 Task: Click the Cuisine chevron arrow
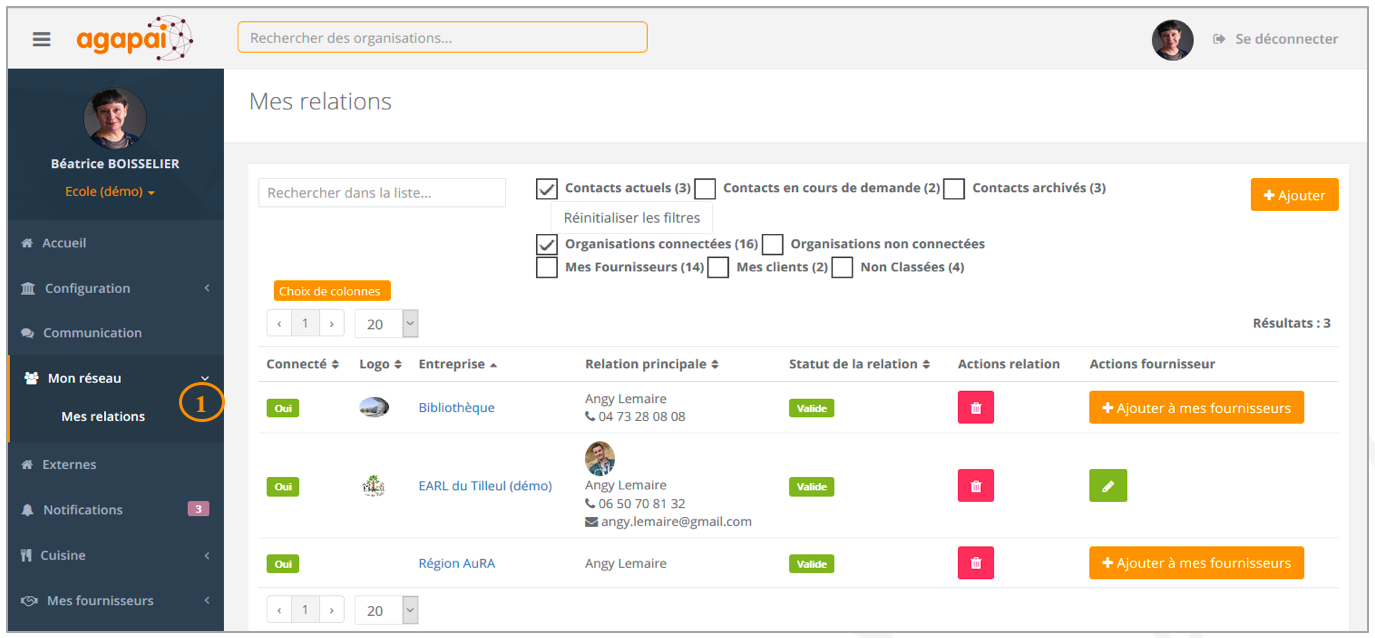pos(206,555)
